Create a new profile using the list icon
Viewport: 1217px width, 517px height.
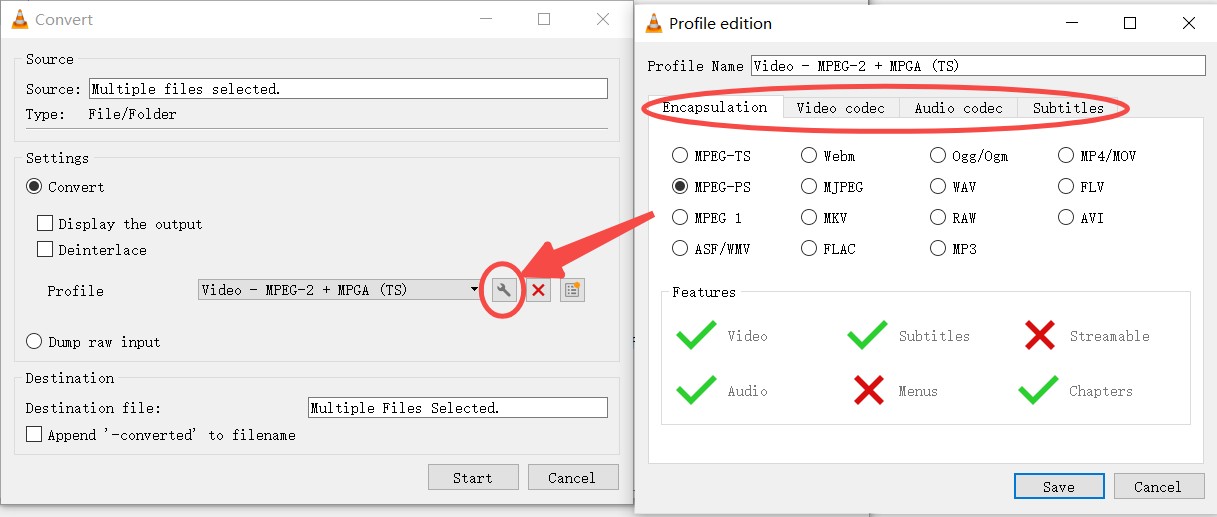tap(572, 290)
